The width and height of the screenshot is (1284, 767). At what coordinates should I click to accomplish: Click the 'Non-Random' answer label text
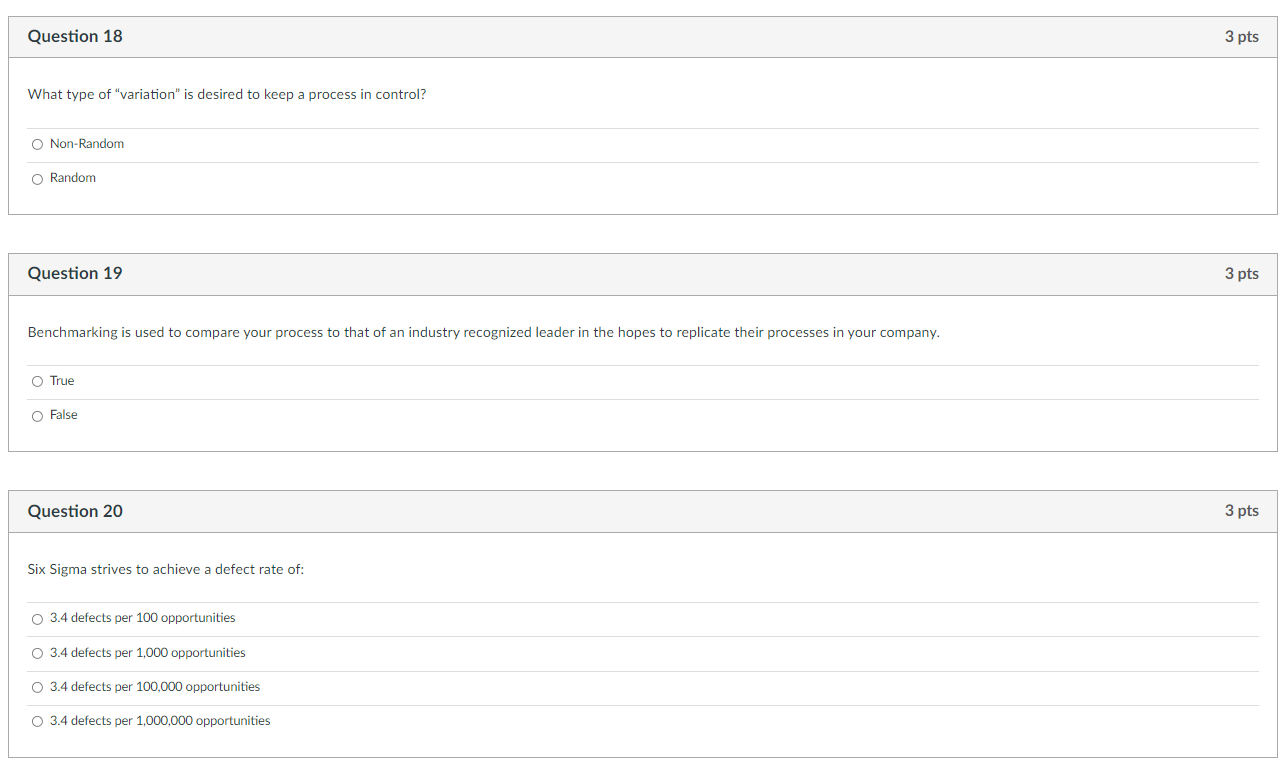point(87,144)
